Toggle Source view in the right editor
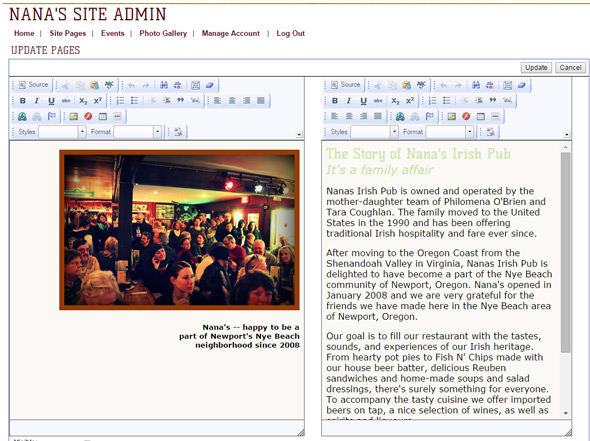Screen dimensions: 590x441 click(x=345, y=85)
